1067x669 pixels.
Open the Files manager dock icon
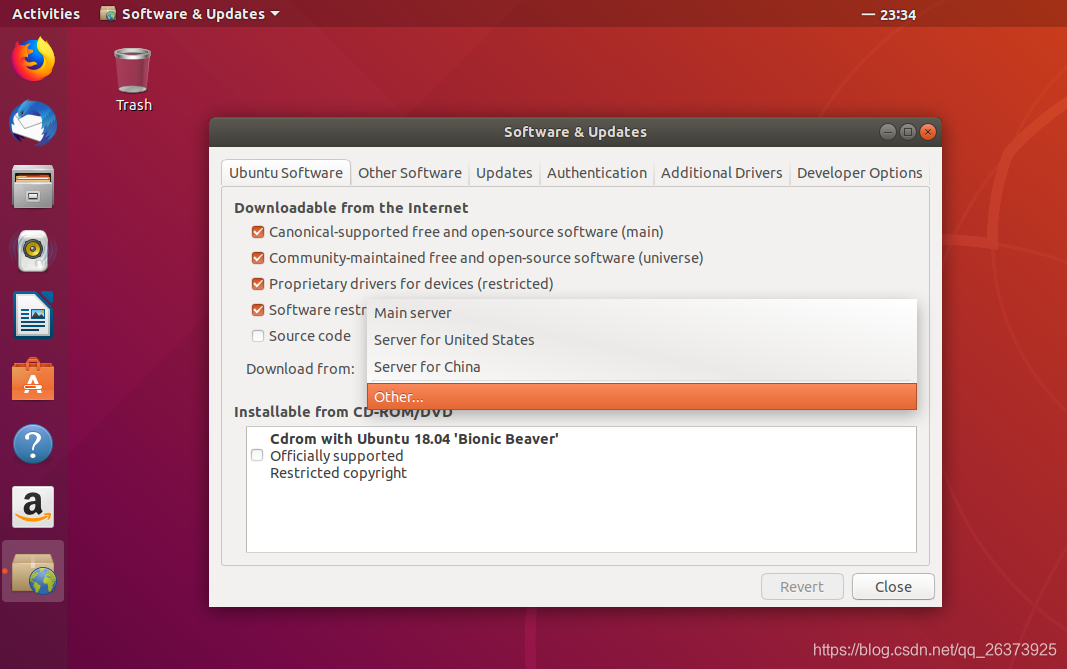tap(33, 186)
